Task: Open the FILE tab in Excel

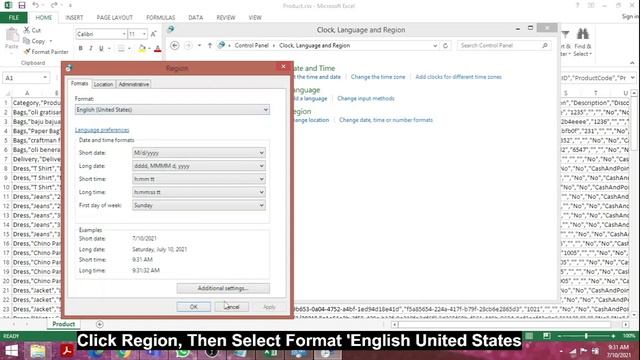Action: (13, 18)
